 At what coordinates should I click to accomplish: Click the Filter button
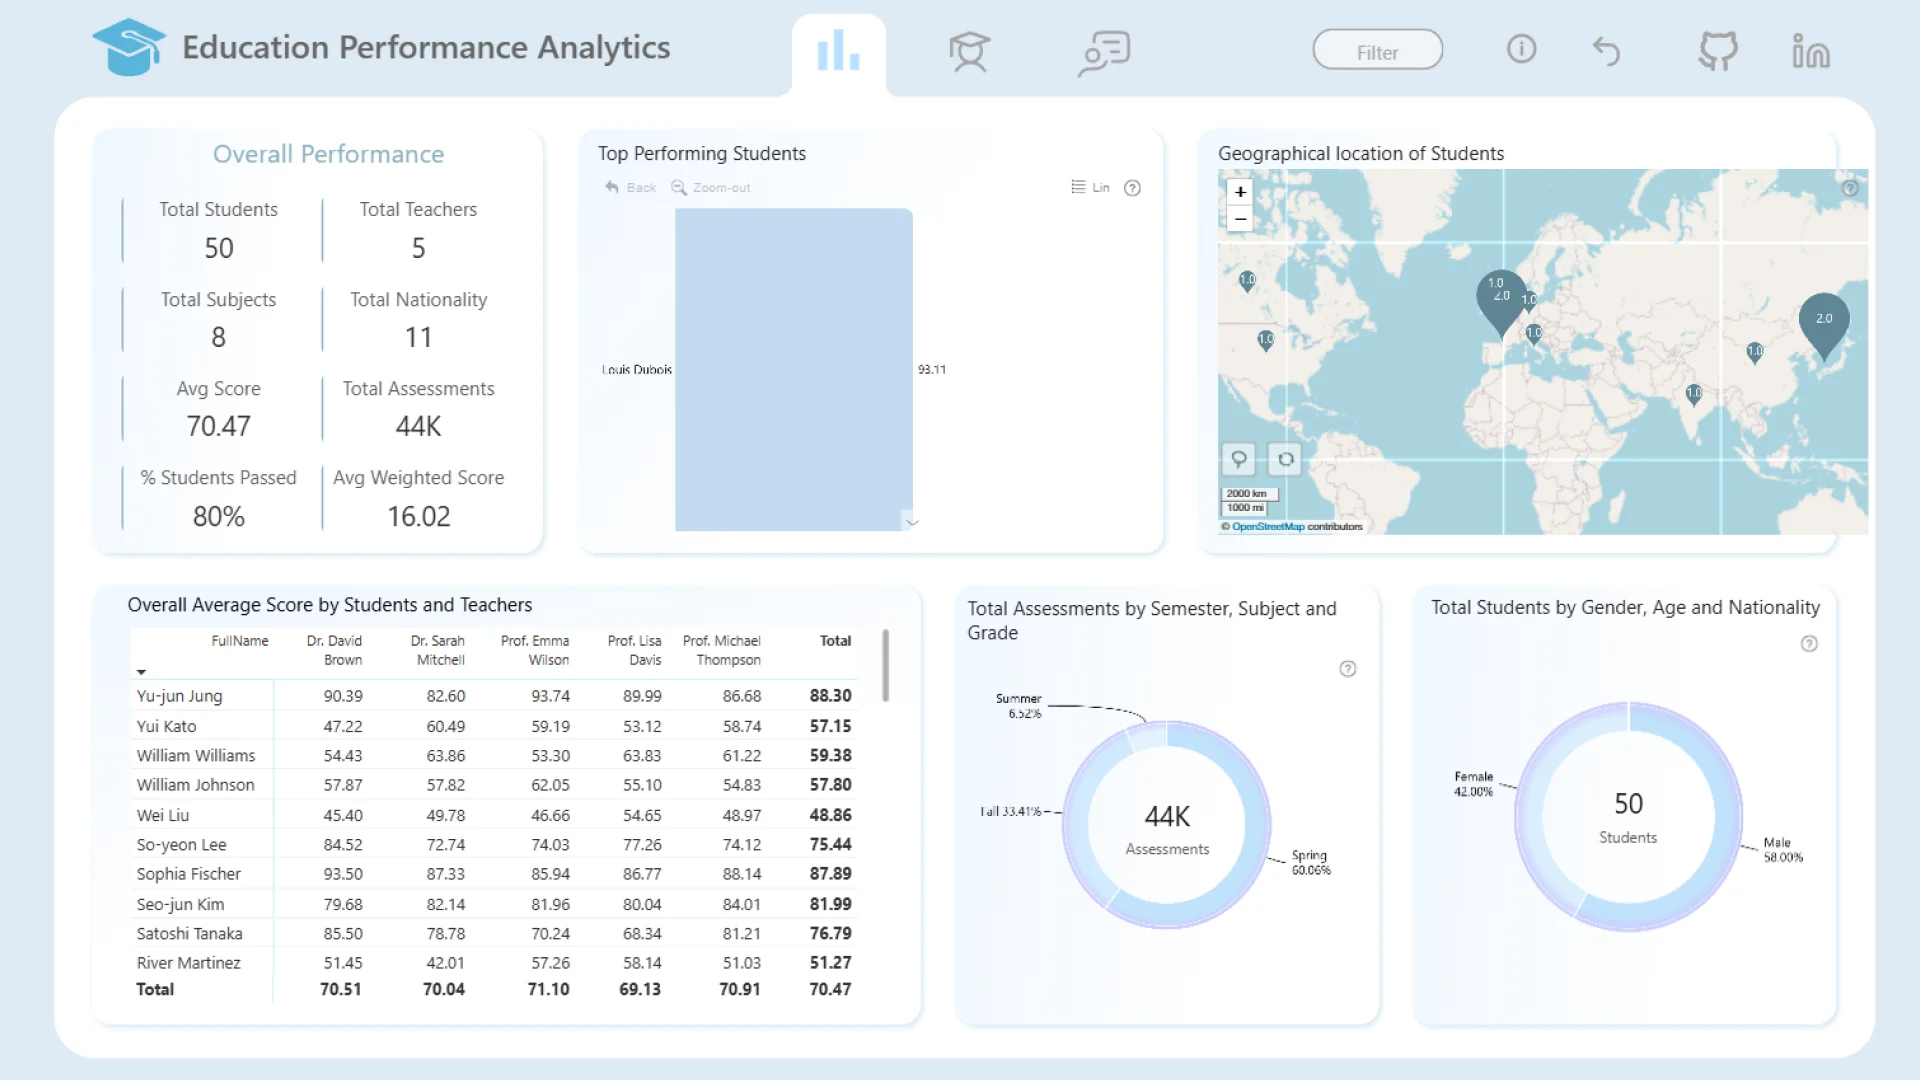pos(1377,51)
